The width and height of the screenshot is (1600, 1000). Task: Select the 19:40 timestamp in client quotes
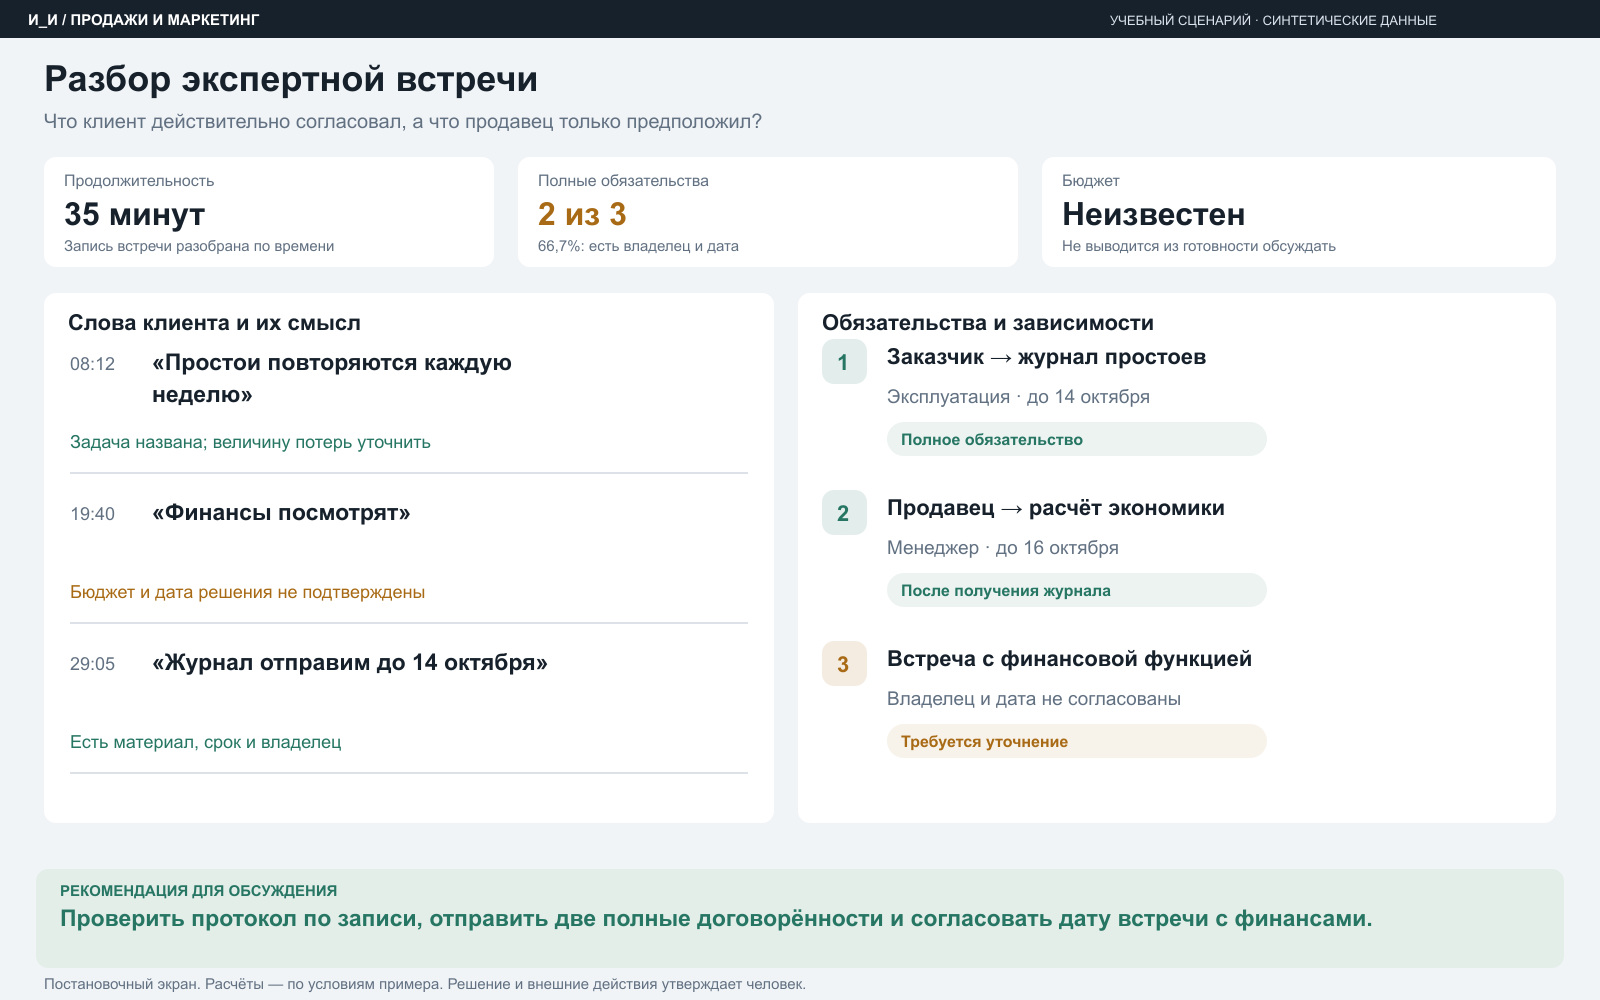pyautogui.click(x=93, y=514)
